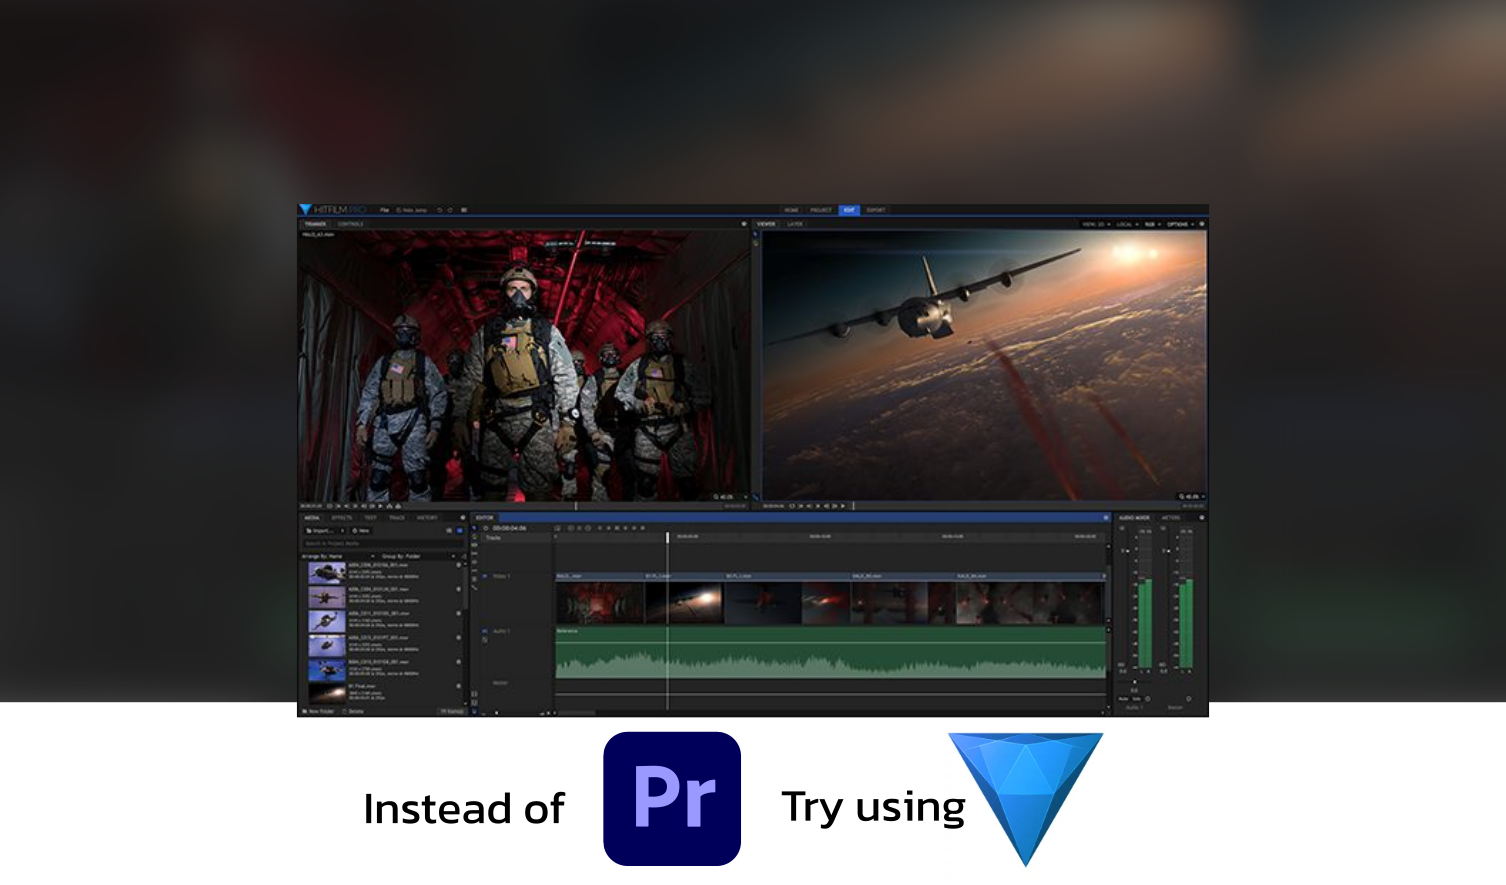Click the timeline horizontal scrollbar
Viewport: 1506px width, 885px height.
(x=575, y=712)
